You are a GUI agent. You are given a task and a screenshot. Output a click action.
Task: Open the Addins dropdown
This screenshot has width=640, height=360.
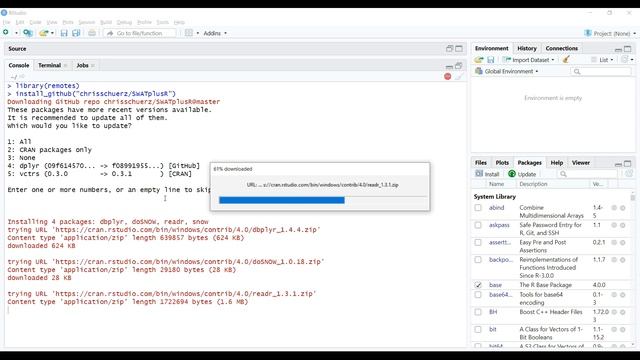point(215,33)
